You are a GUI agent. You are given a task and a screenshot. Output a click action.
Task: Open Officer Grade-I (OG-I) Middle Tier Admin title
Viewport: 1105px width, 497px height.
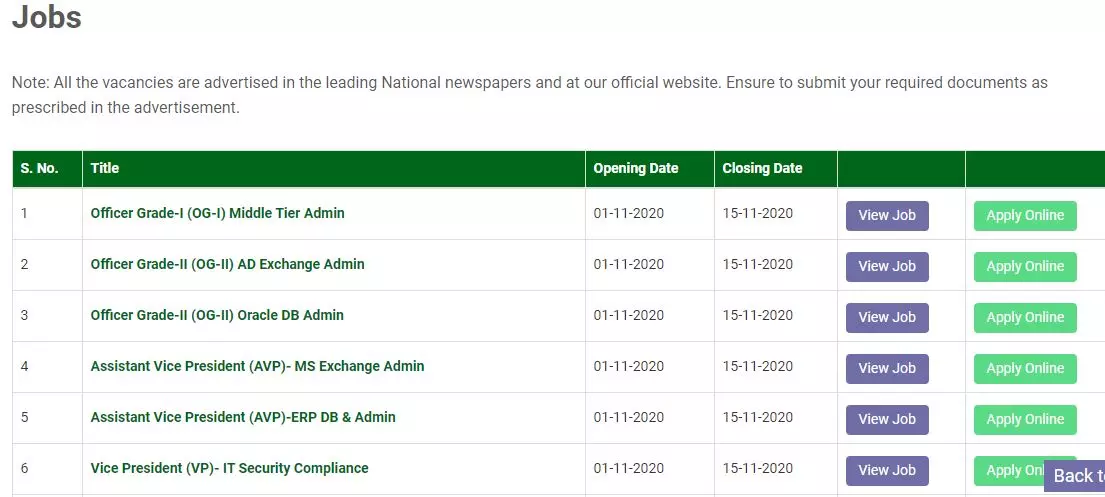[217, 213]
